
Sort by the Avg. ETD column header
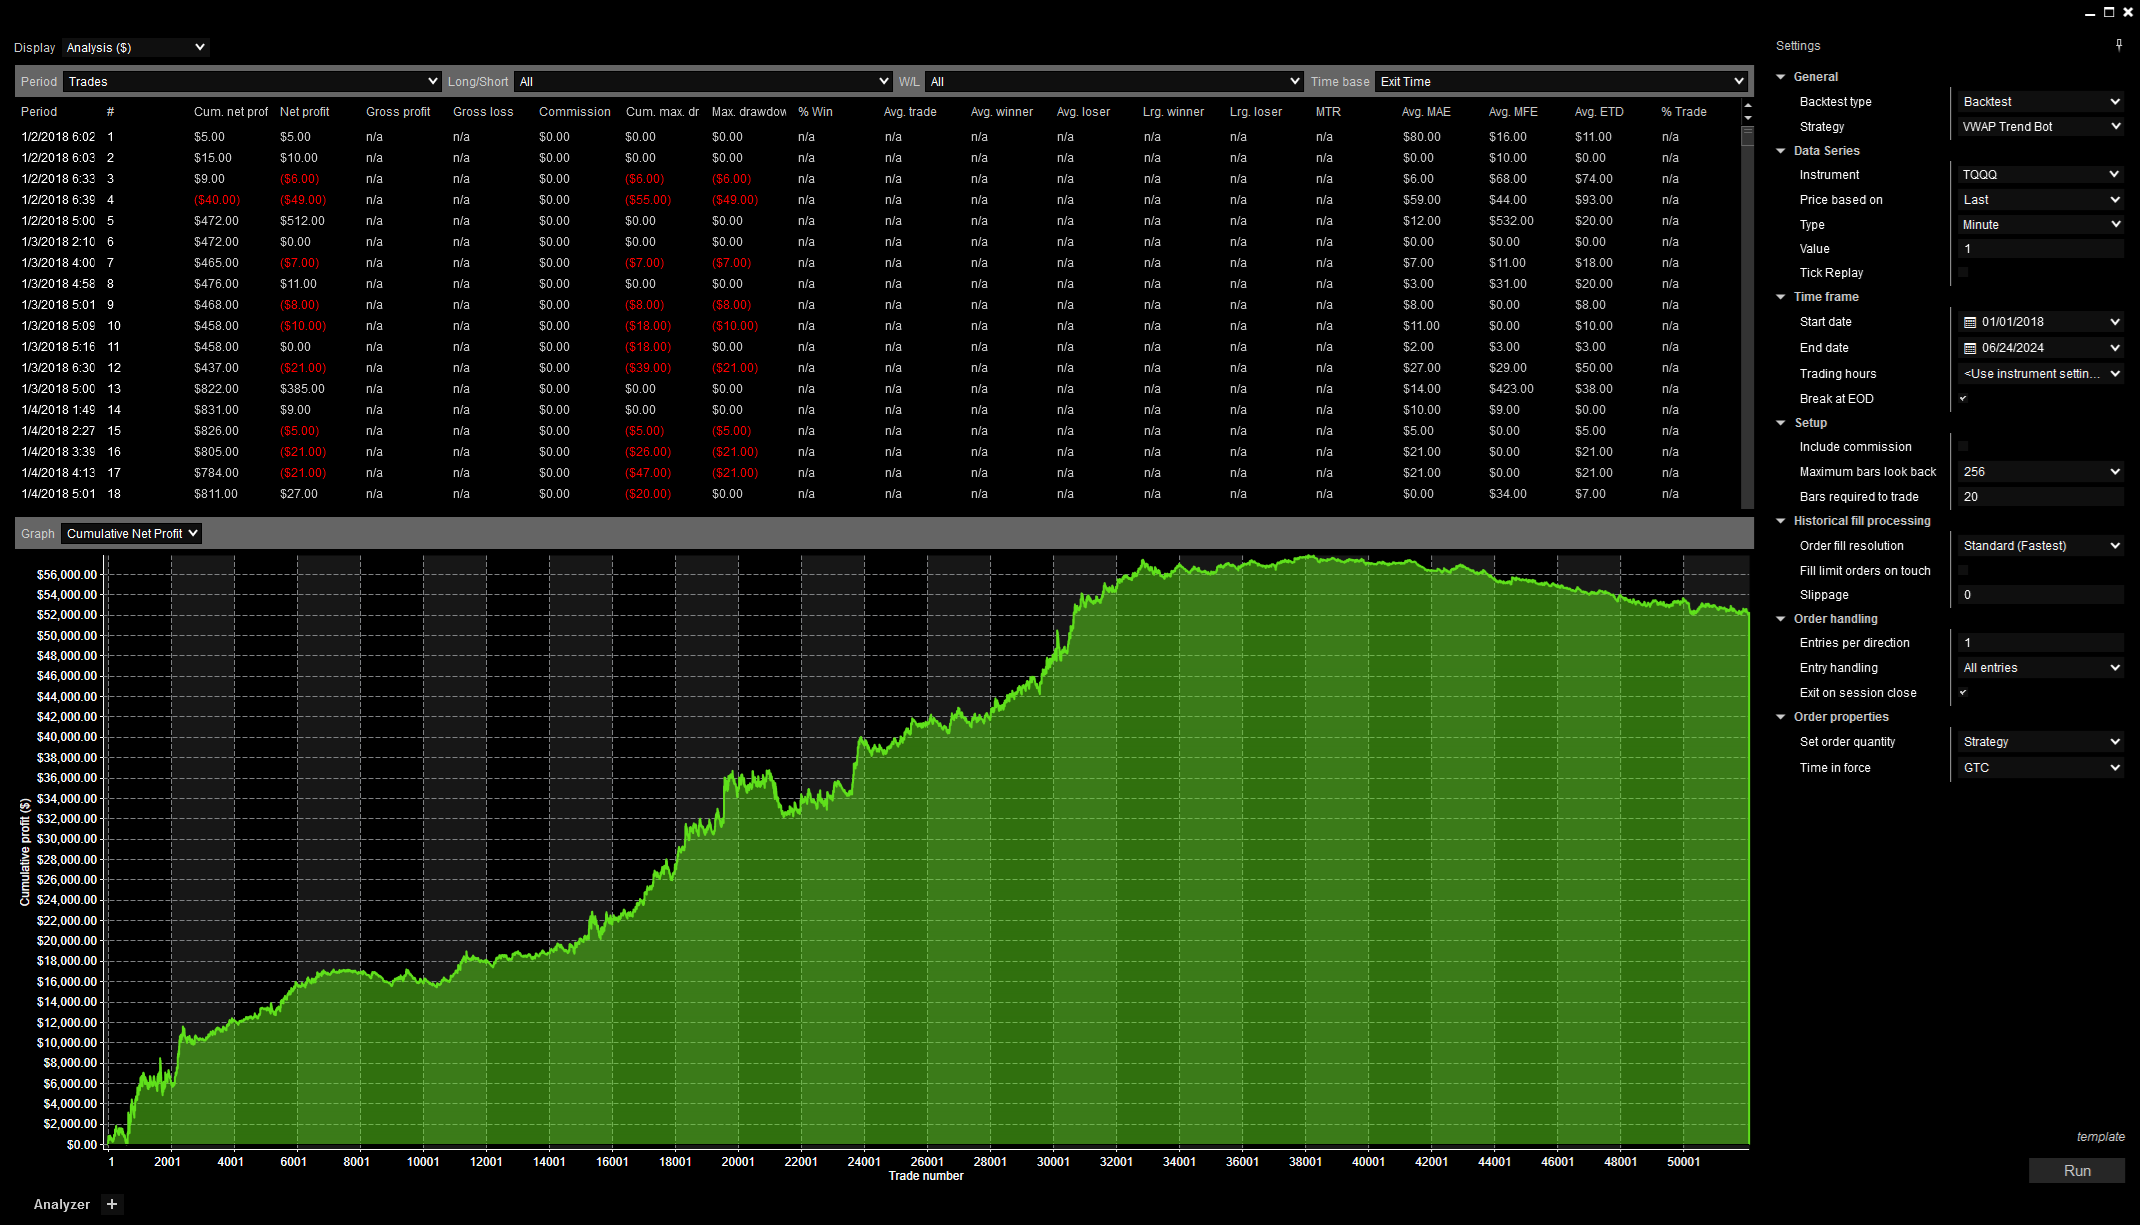tap(1599, 112)
